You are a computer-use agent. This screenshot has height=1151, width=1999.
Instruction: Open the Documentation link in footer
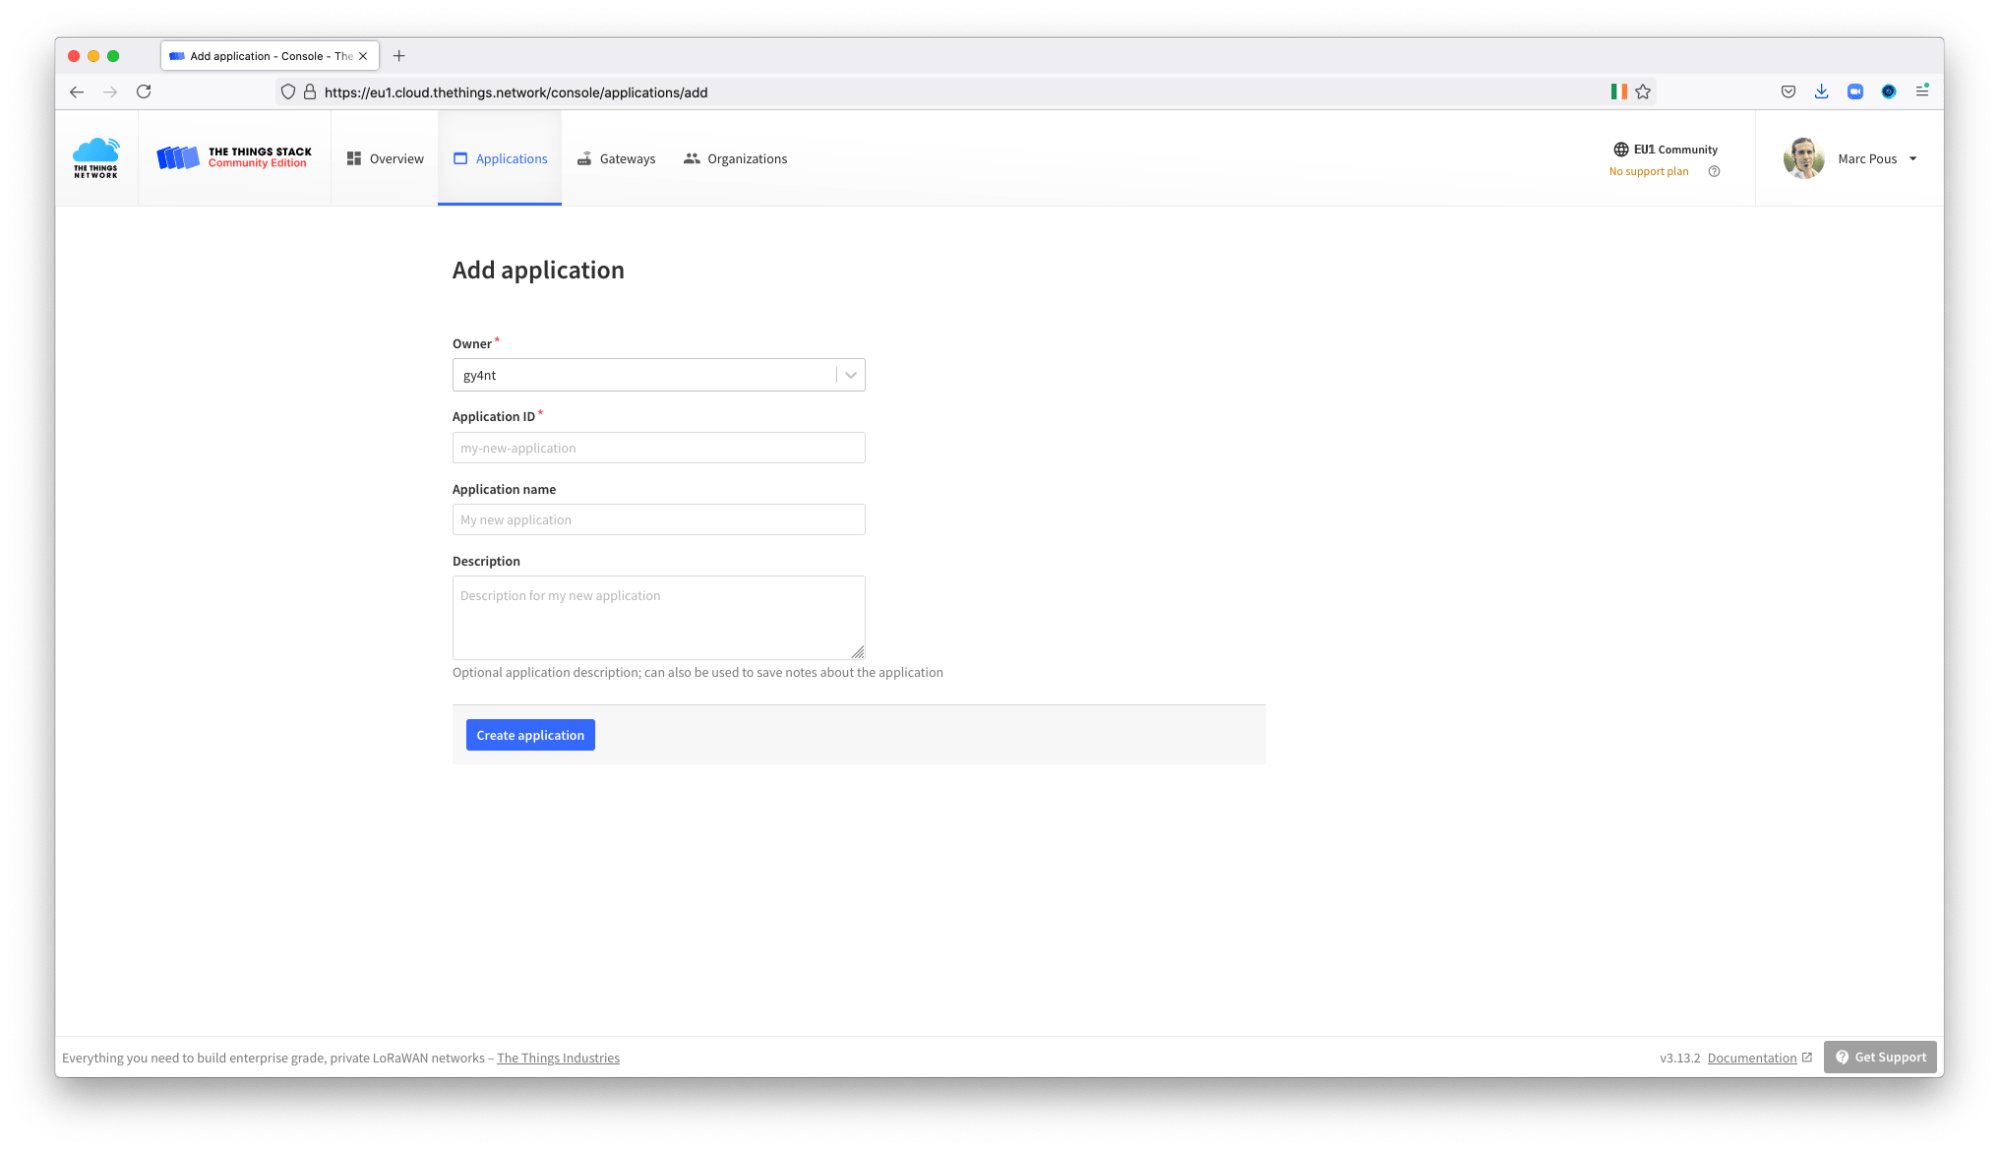click(1751, 1057)
